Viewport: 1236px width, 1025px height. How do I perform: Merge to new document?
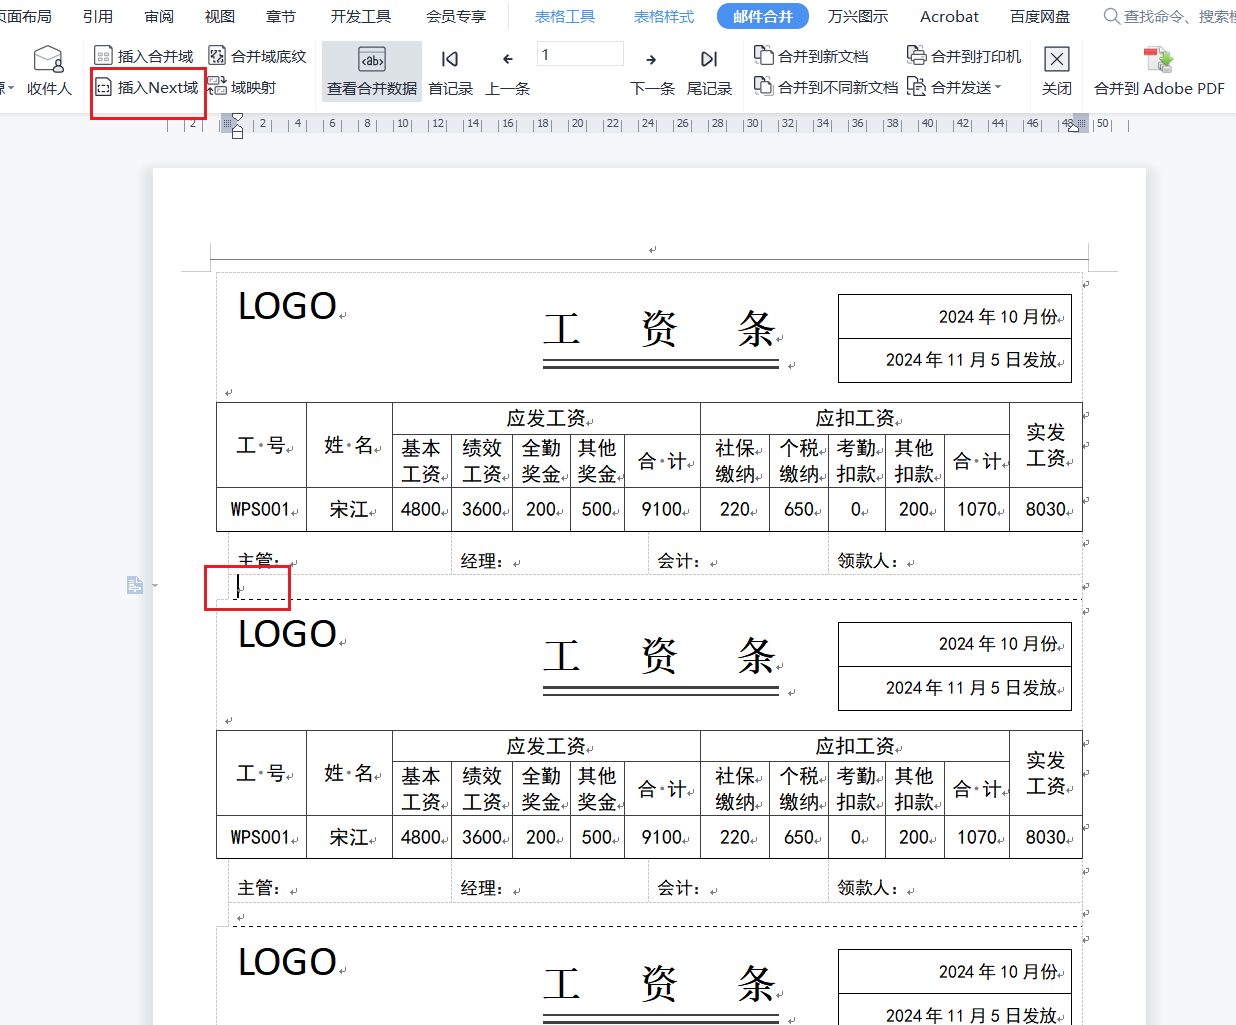(x=811, y=56)
